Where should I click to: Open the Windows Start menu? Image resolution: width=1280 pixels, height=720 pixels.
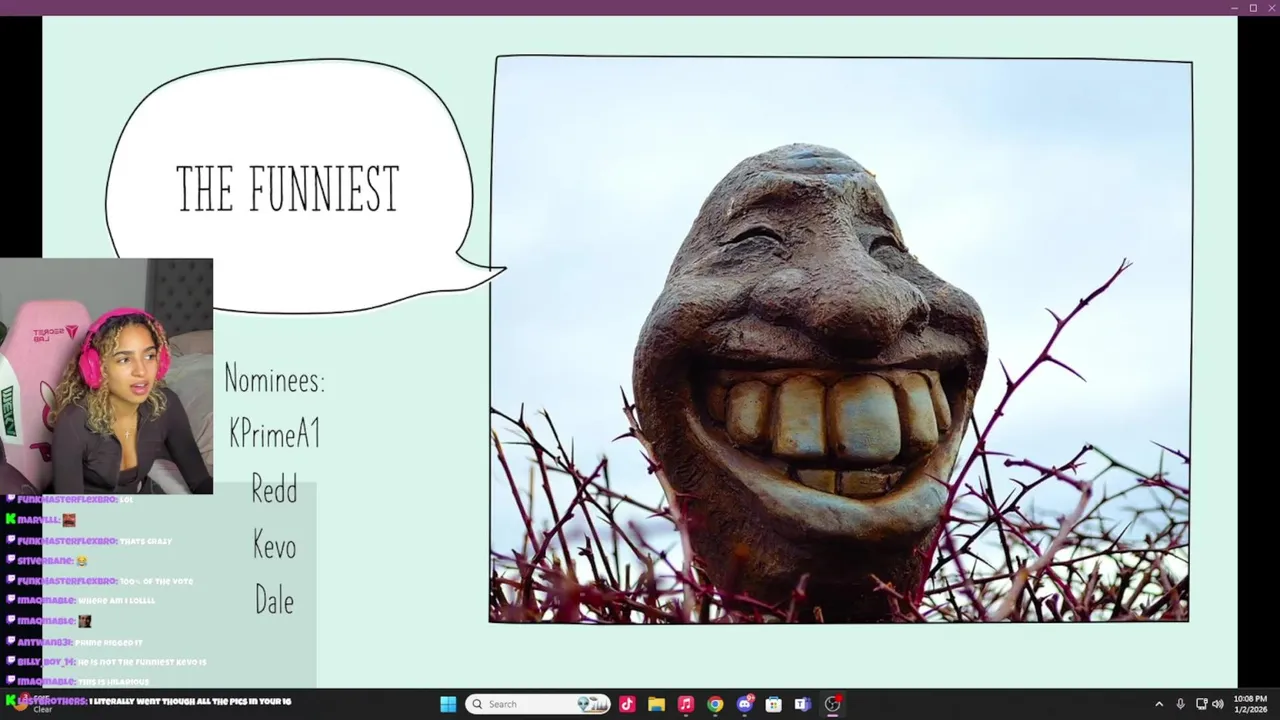[x=448, y=704]
